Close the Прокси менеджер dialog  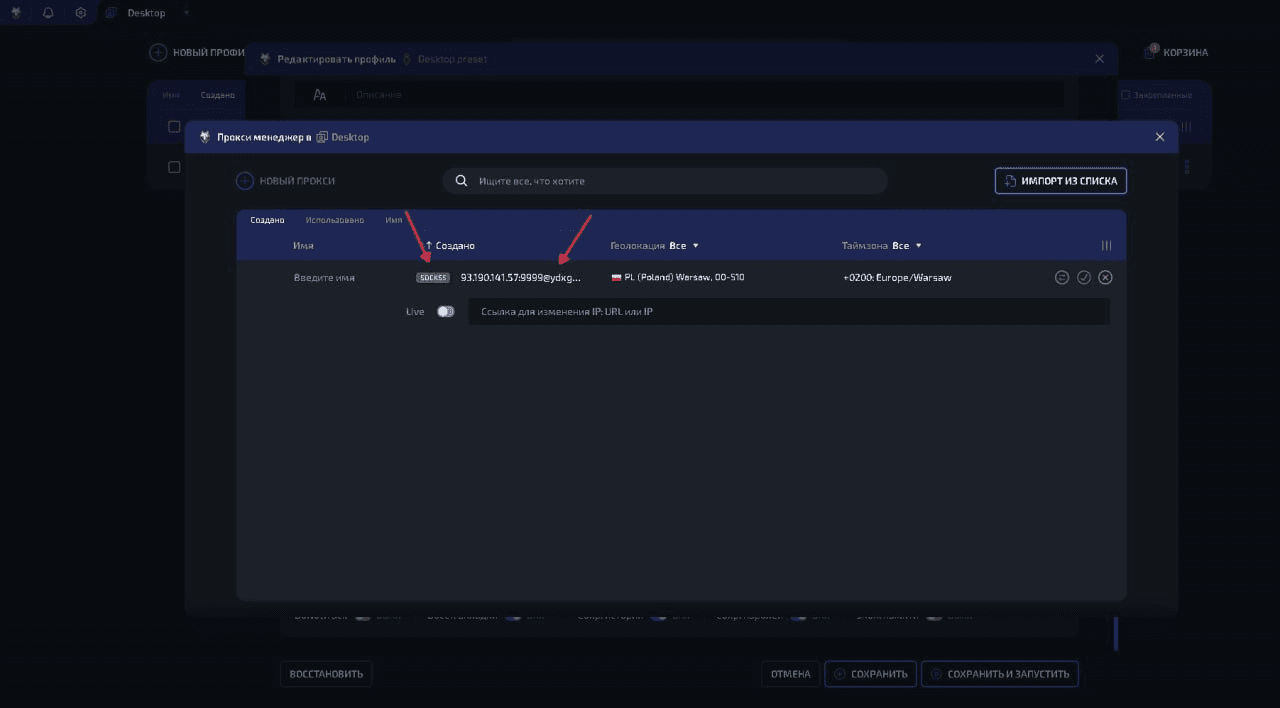coord(1160,137)
